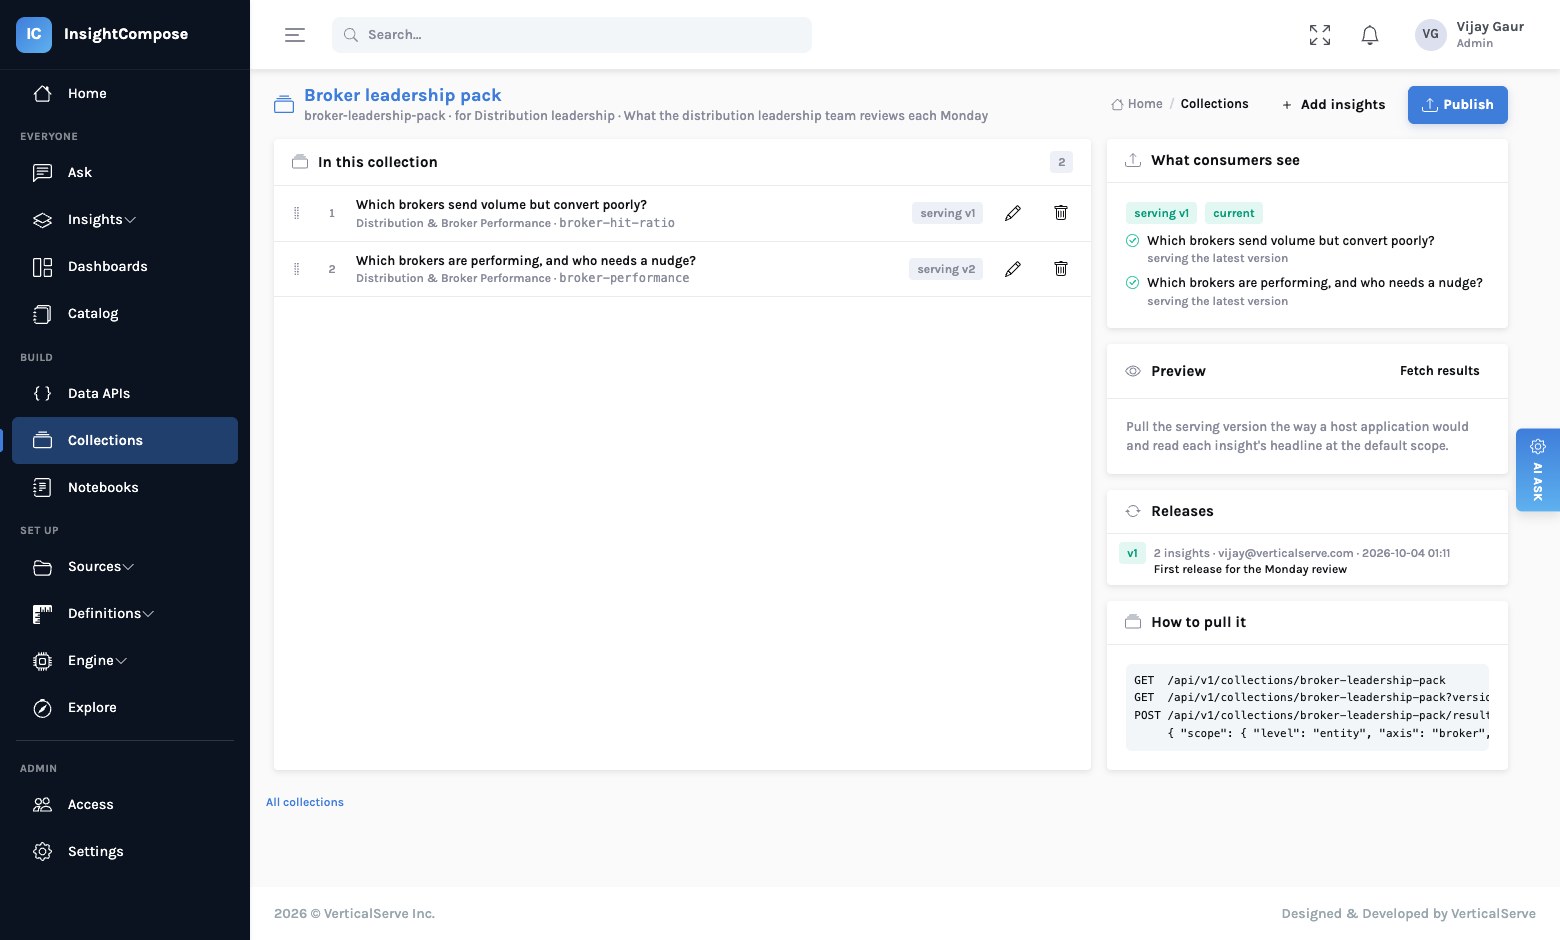Screen dimensions: 1560x940
Task: Click the Collections breadcrumb
Action: click(x=1215, y=104)
